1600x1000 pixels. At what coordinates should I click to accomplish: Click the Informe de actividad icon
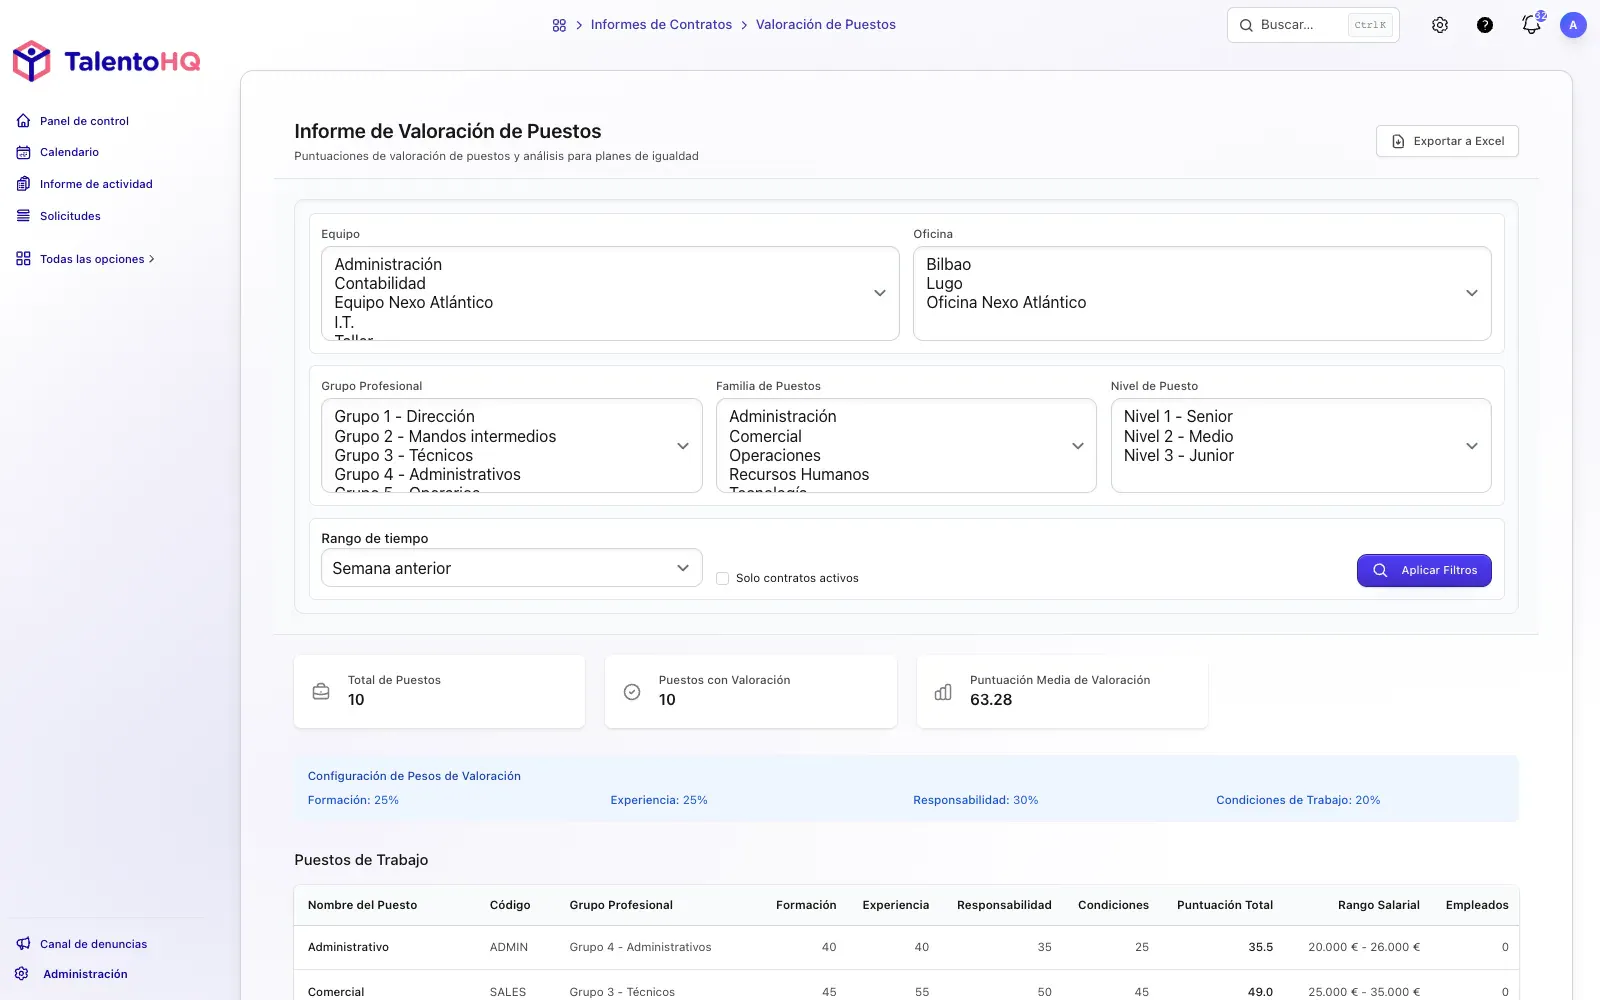23,184
